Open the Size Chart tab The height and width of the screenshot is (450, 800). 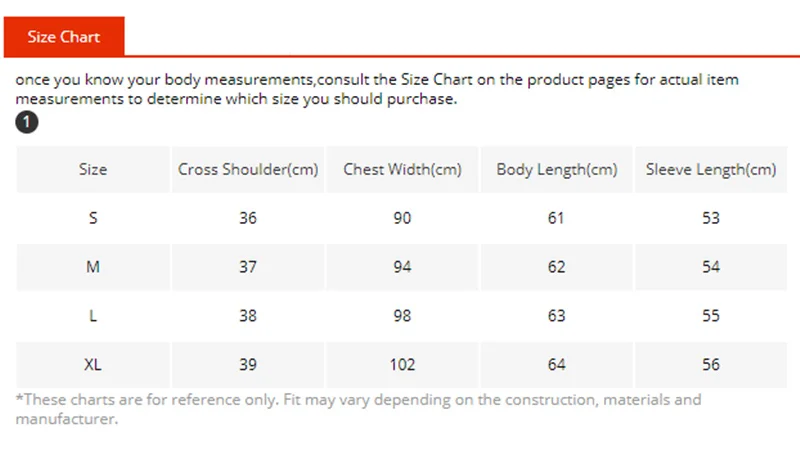point(64,37)
